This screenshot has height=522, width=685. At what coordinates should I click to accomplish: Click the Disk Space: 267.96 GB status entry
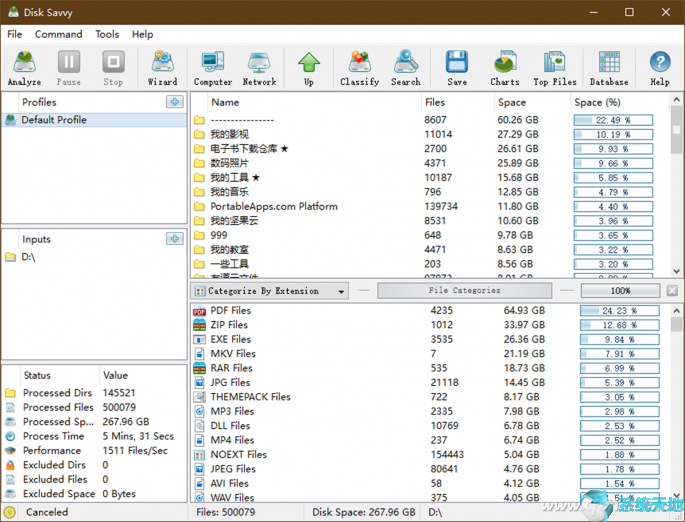(x=363, y=512)
